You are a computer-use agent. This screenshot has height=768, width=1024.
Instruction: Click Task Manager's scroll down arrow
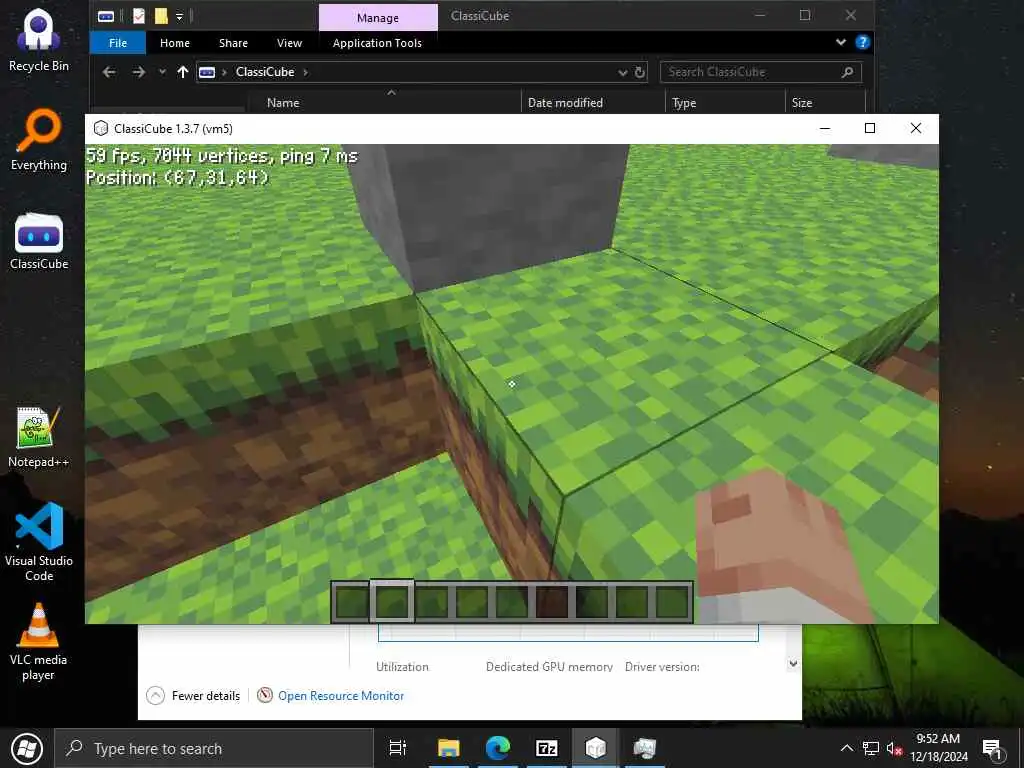pyautogui.click(x=793, y=664)
